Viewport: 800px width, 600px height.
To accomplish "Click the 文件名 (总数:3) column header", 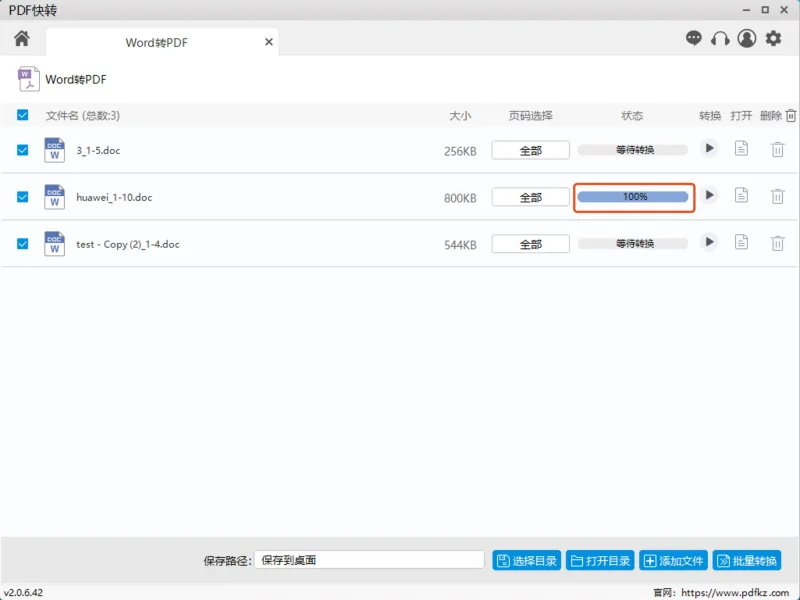I will (x=83, y=116).
